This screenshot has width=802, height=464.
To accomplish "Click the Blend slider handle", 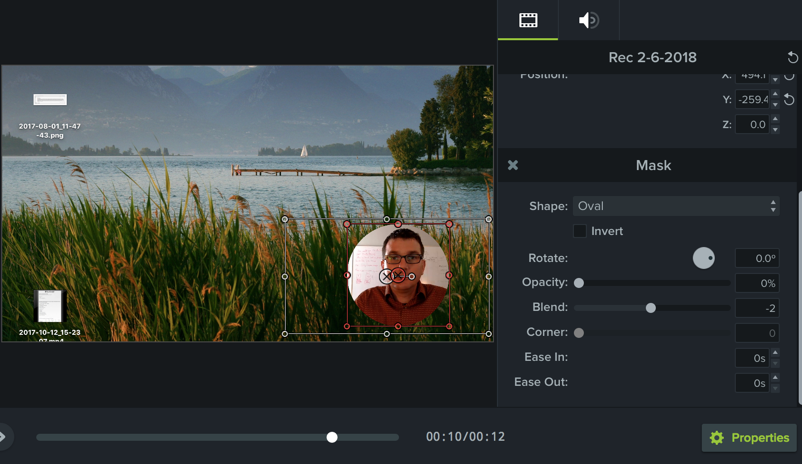I will pos(651,308).
